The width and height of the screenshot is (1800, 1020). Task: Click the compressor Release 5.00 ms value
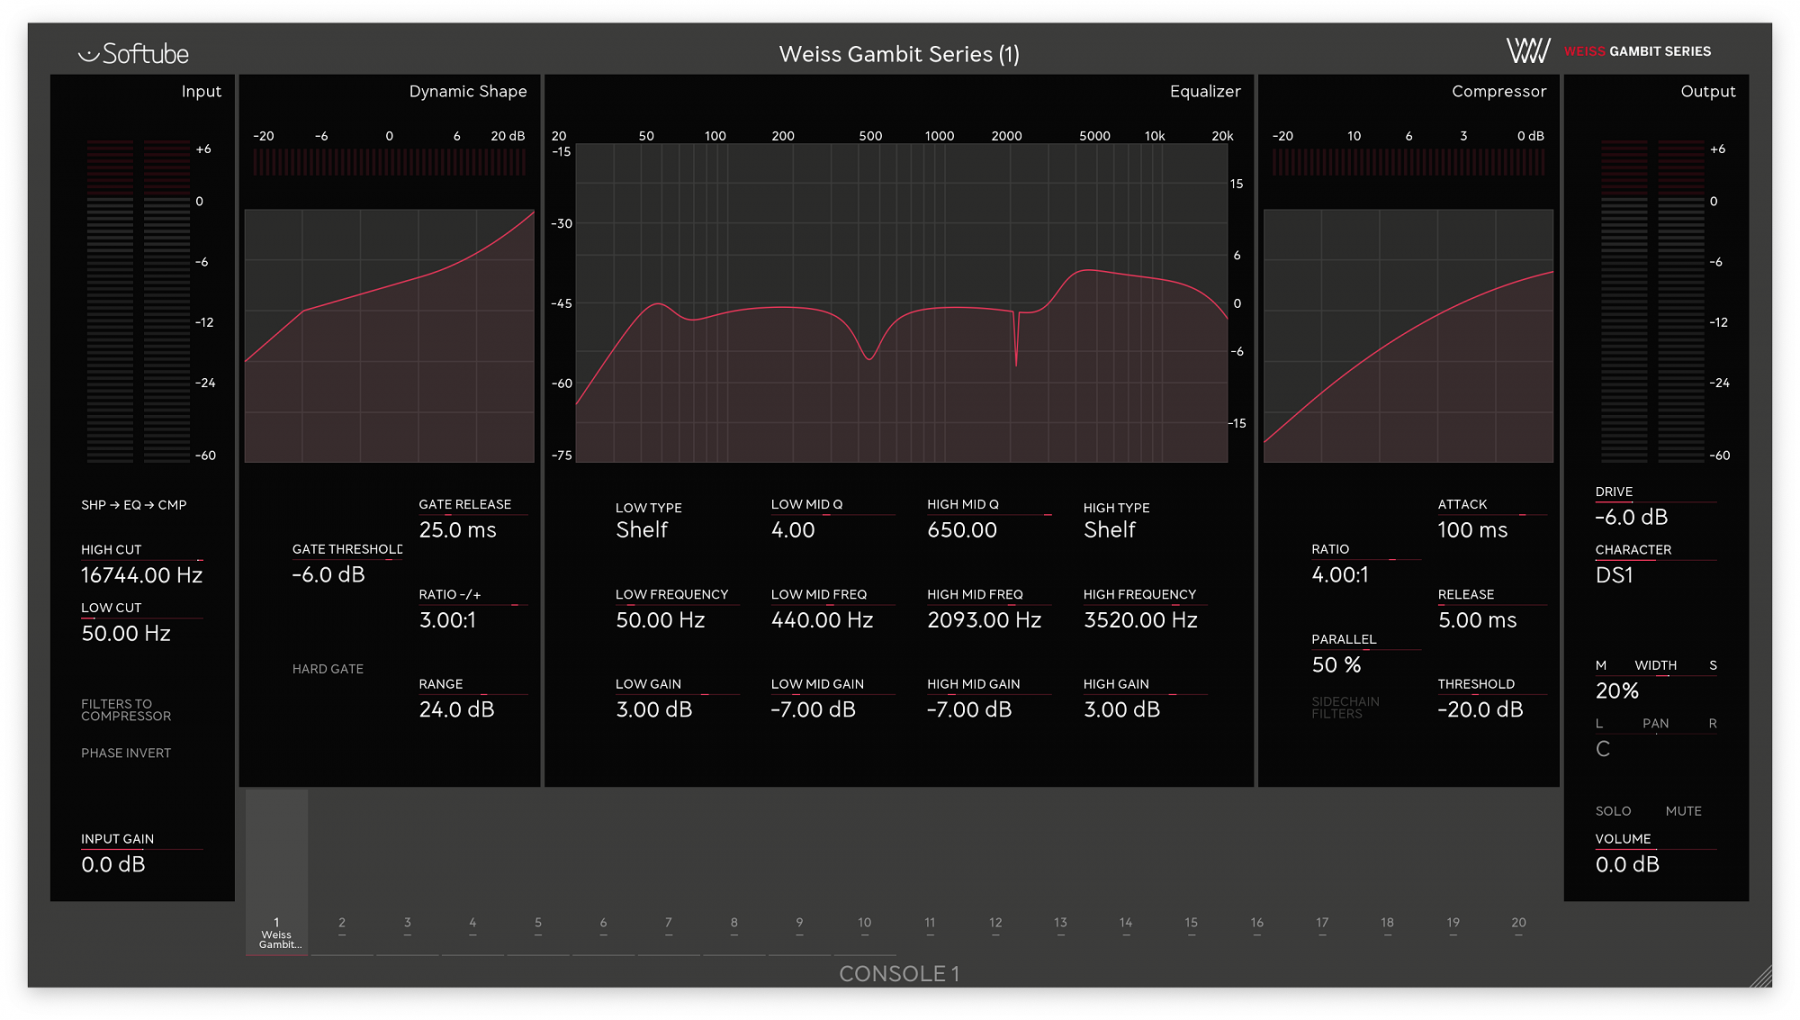tap(1477, 620)
